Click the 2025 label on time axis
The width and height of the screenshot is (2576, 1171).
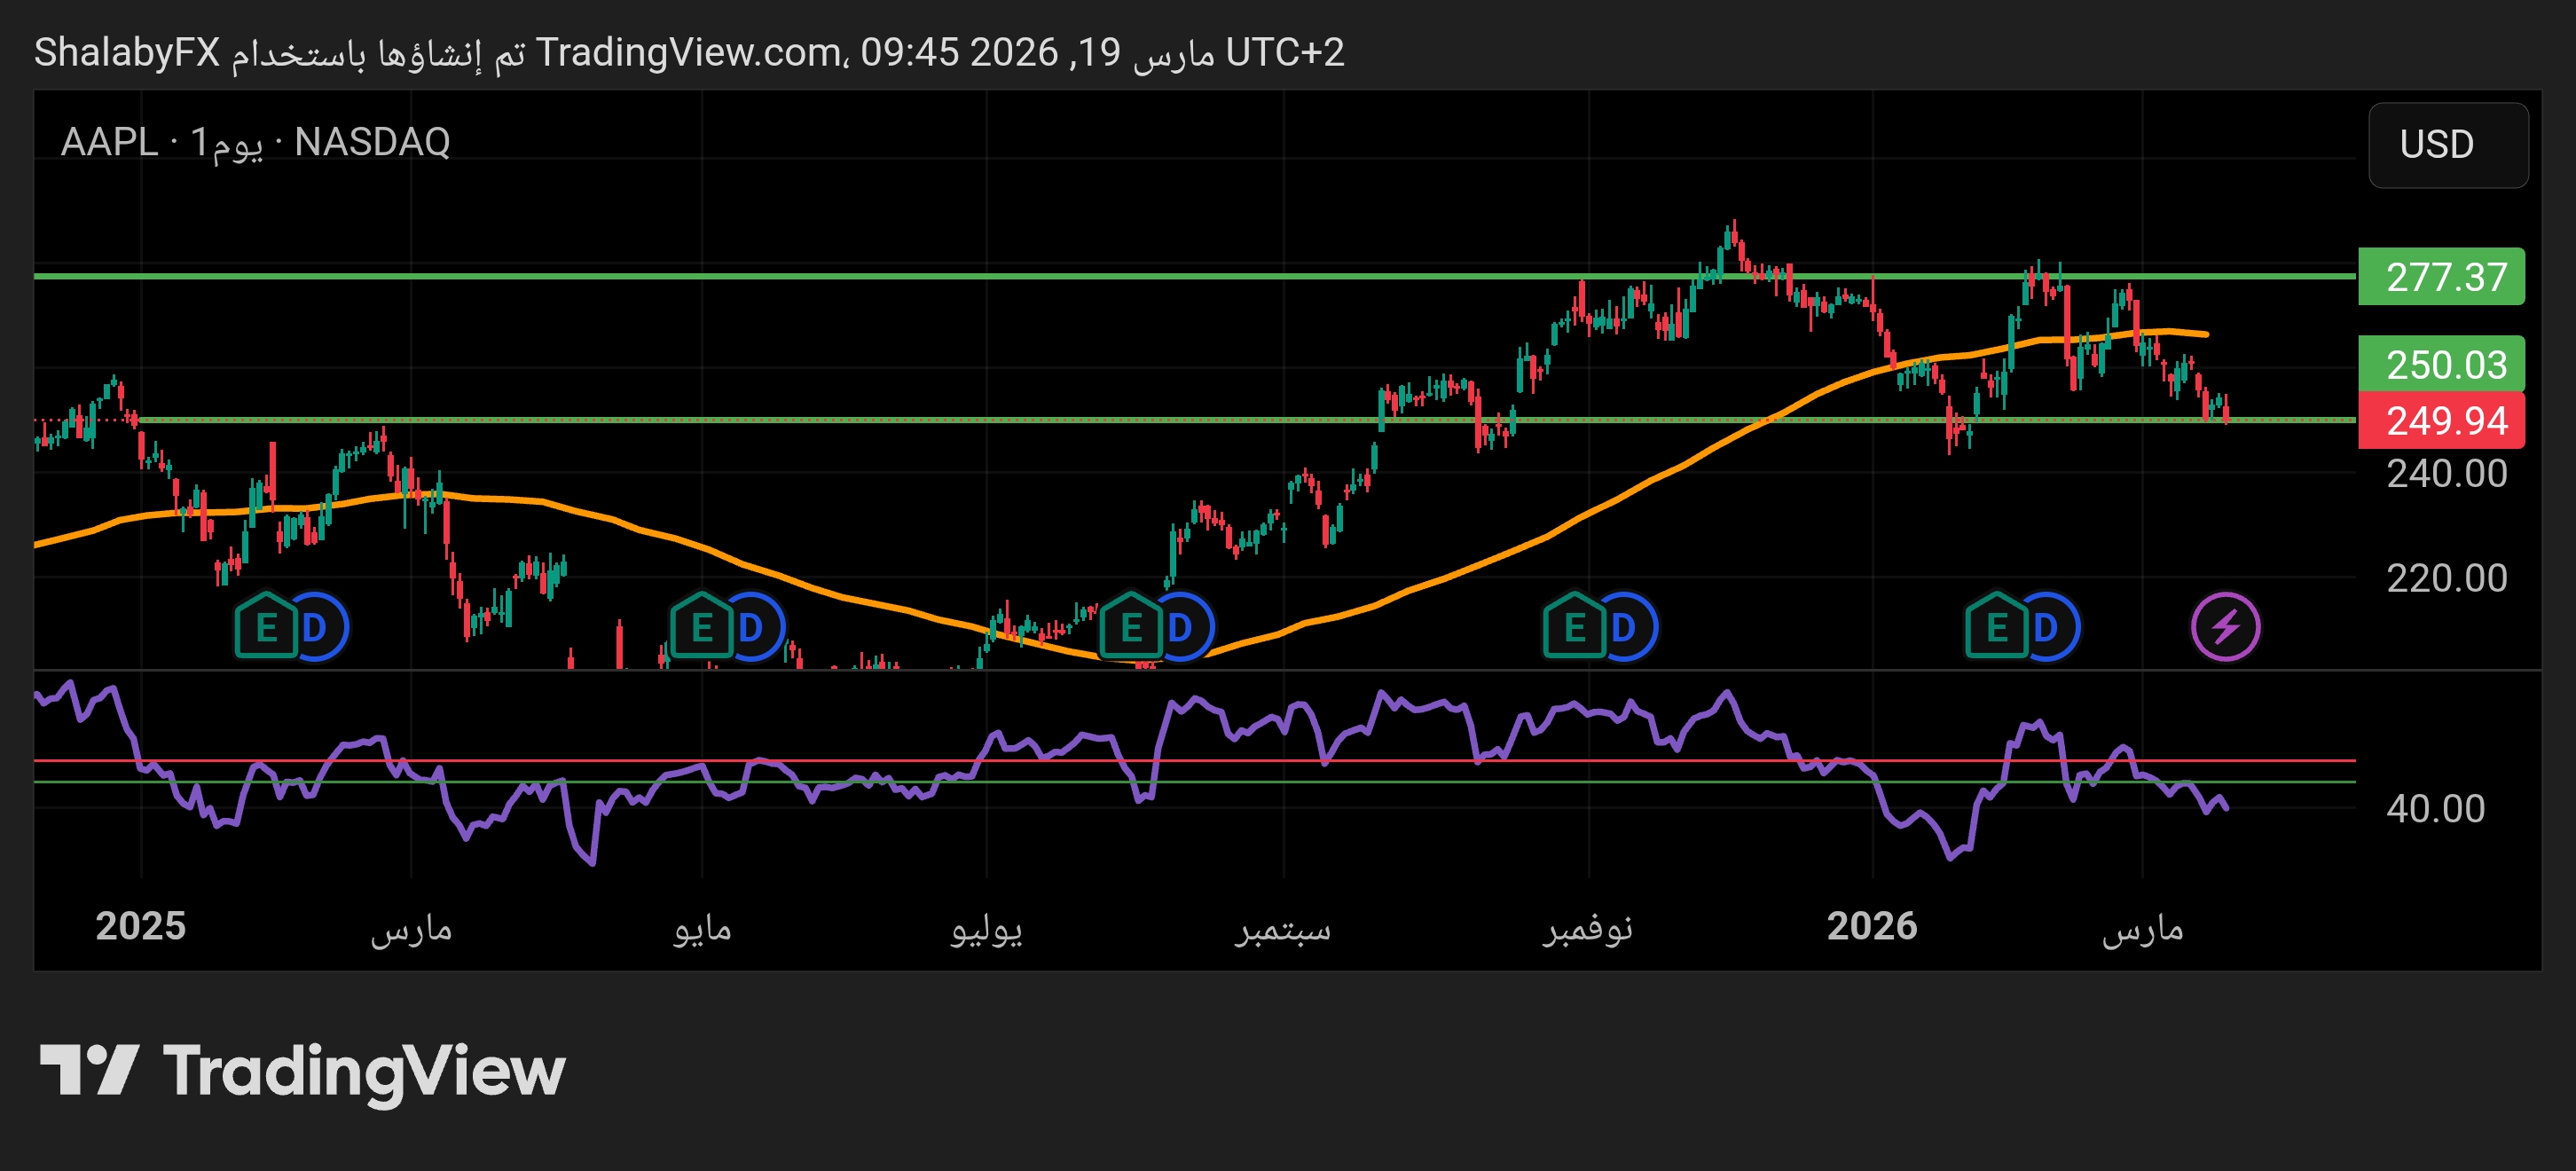pyautogui.click(x=141, y=926)
